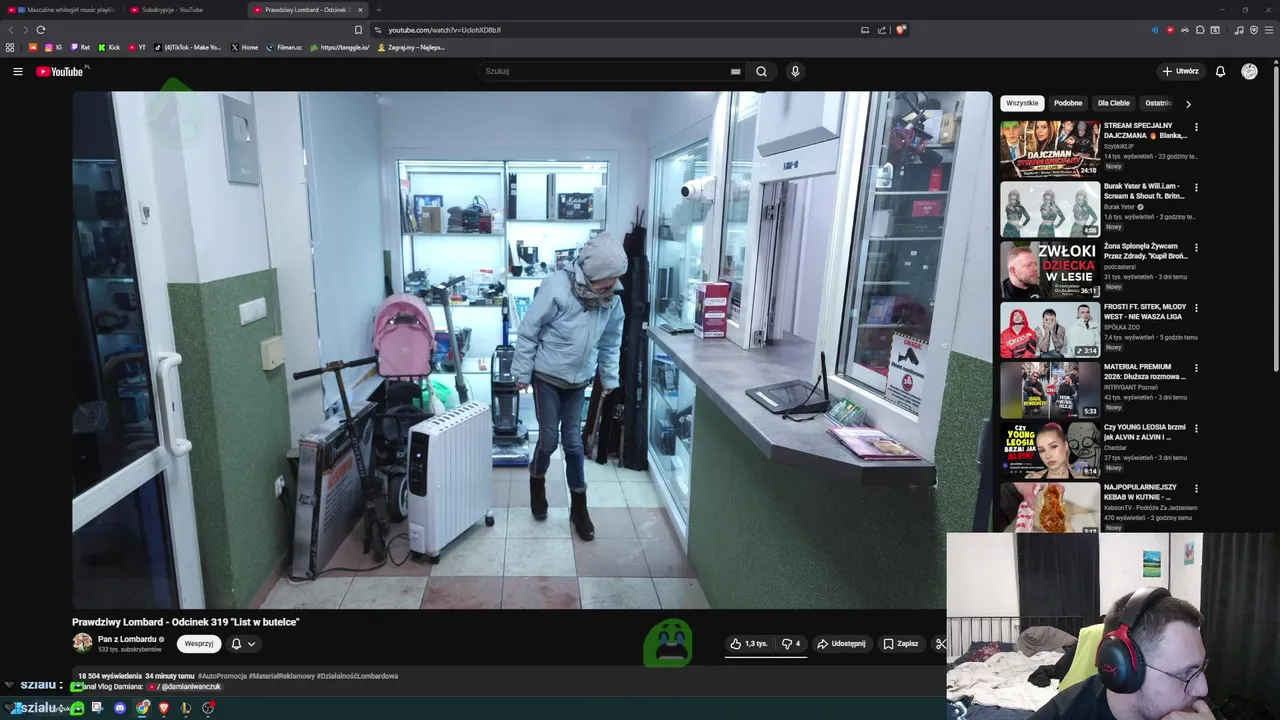
Task: Go to the YouTube home logo
Action: point(60,71)
